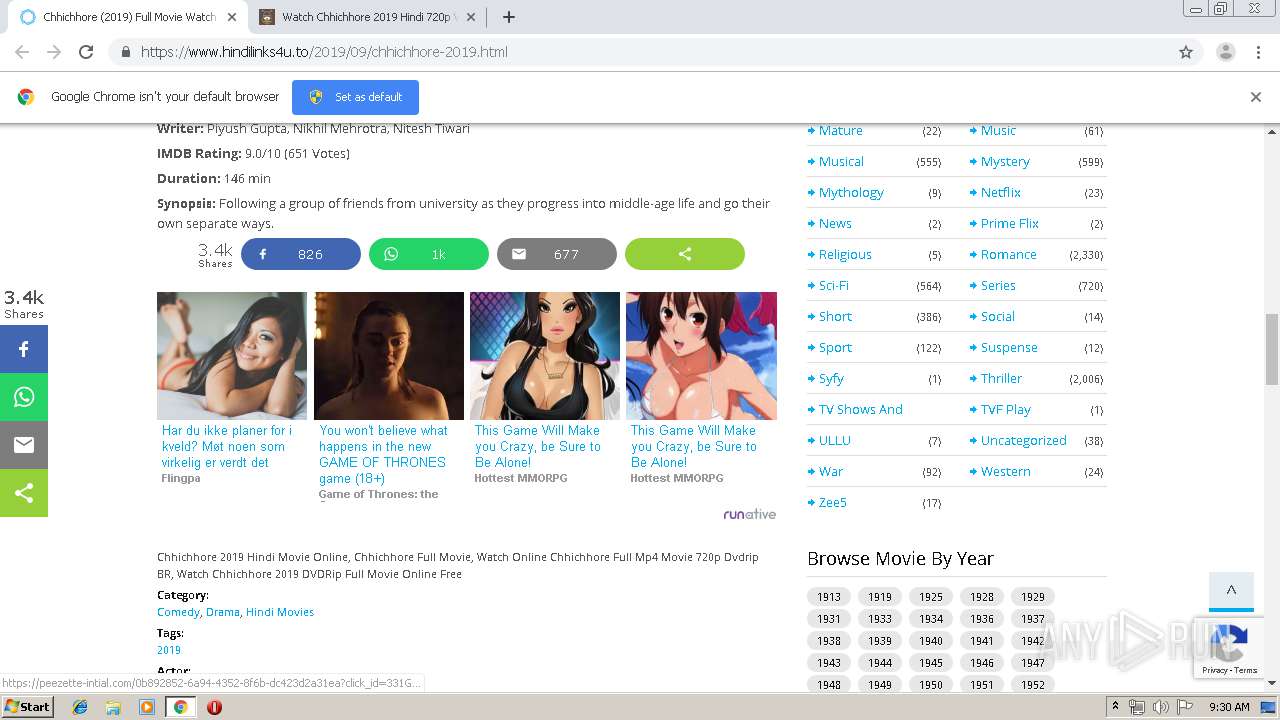Browse the Mature genre

[840, 131]
